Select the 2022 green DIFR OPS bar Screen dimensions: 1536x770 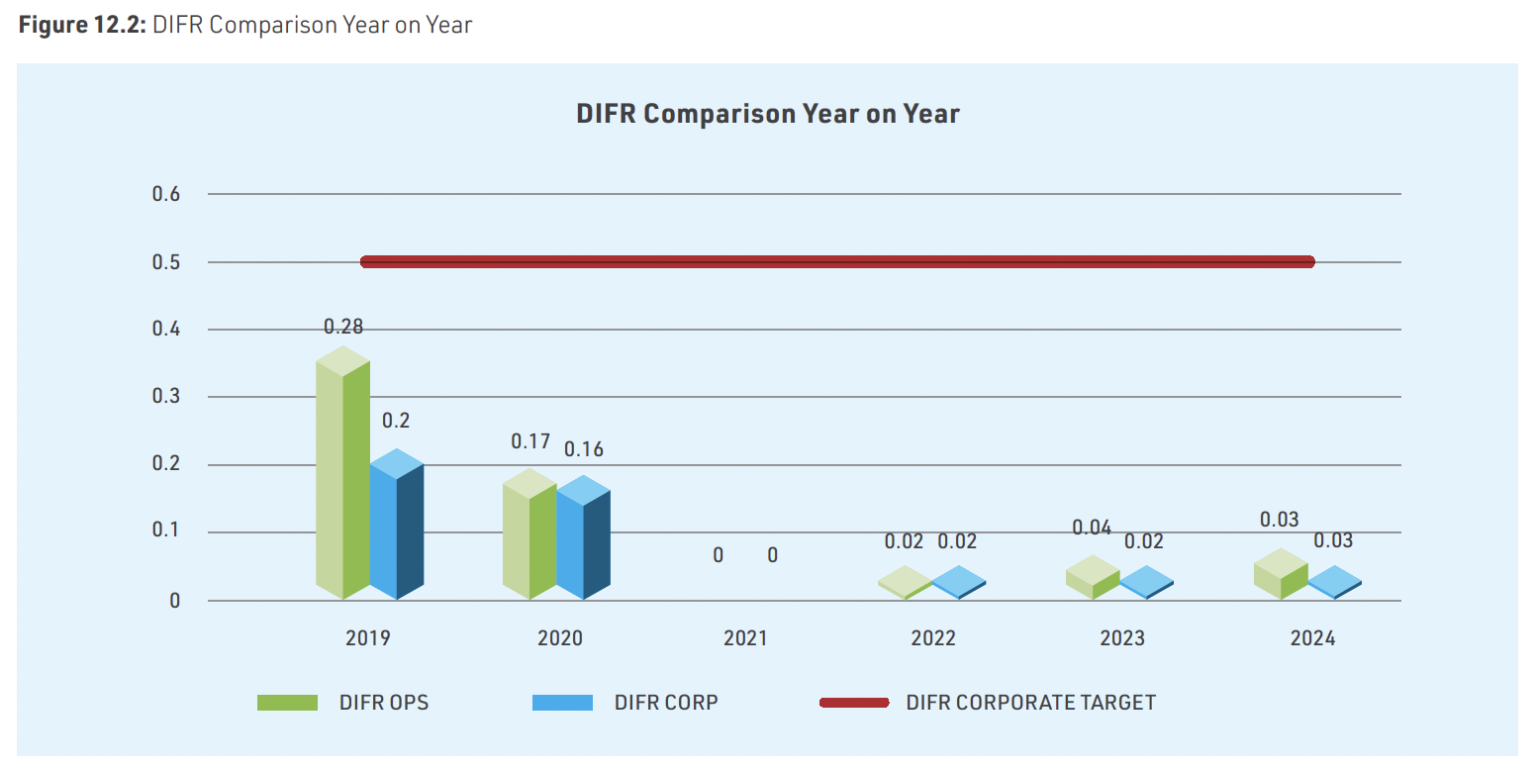click(904, 584)
